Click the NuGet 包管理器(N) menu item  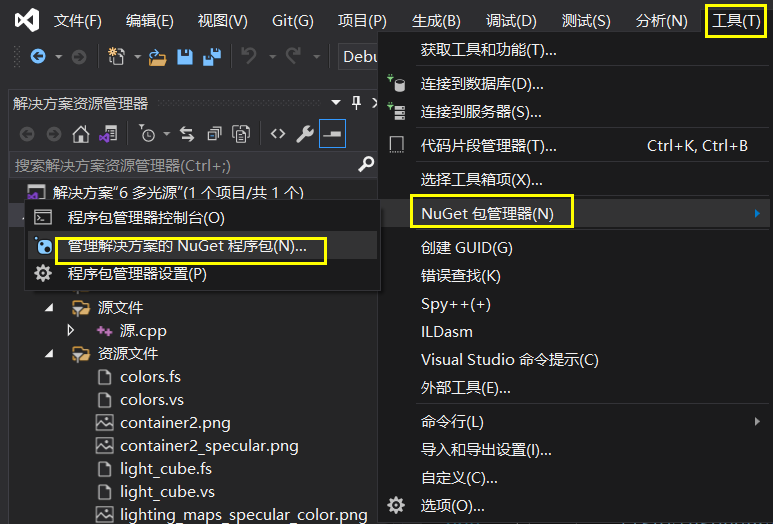pyautogui.click(x=573, y=213)
